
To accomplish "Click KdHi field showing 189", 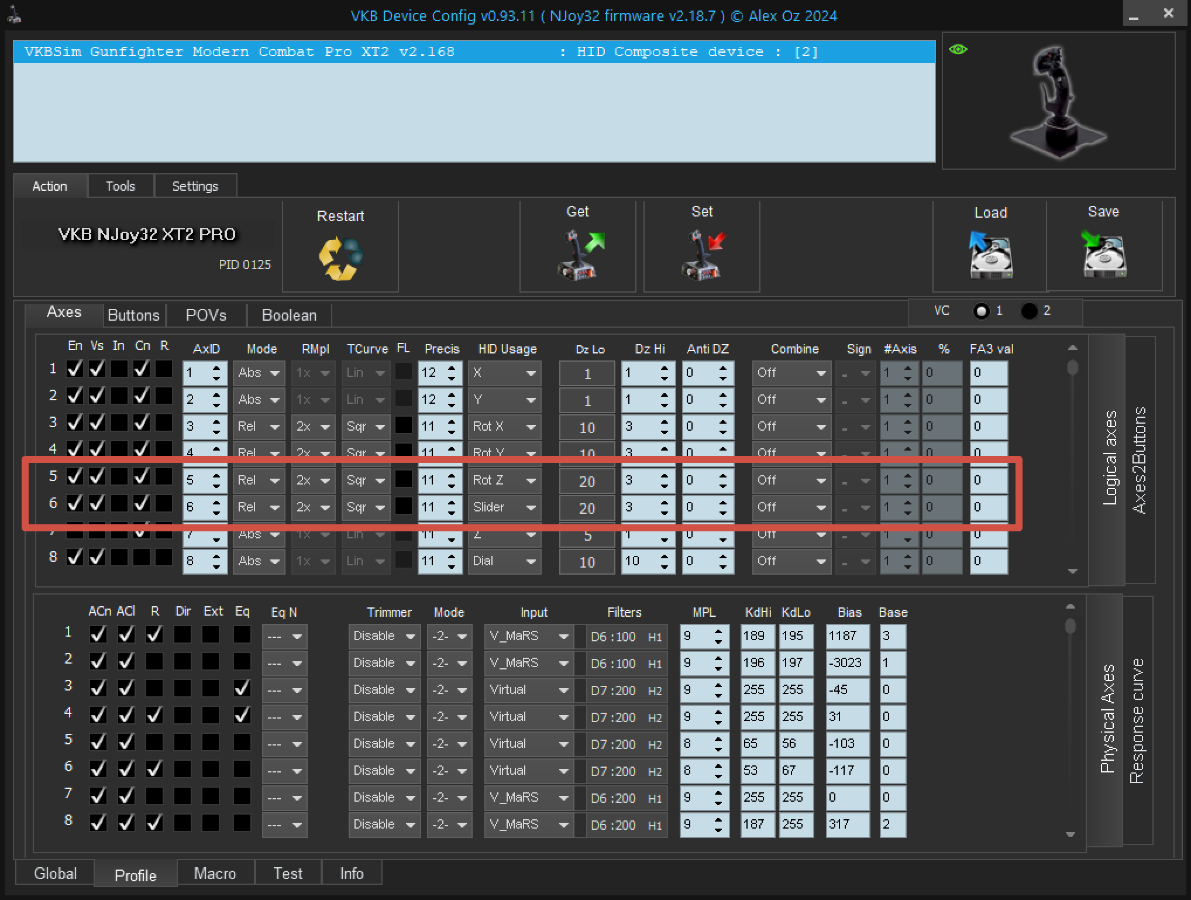I will click(757, 636).
